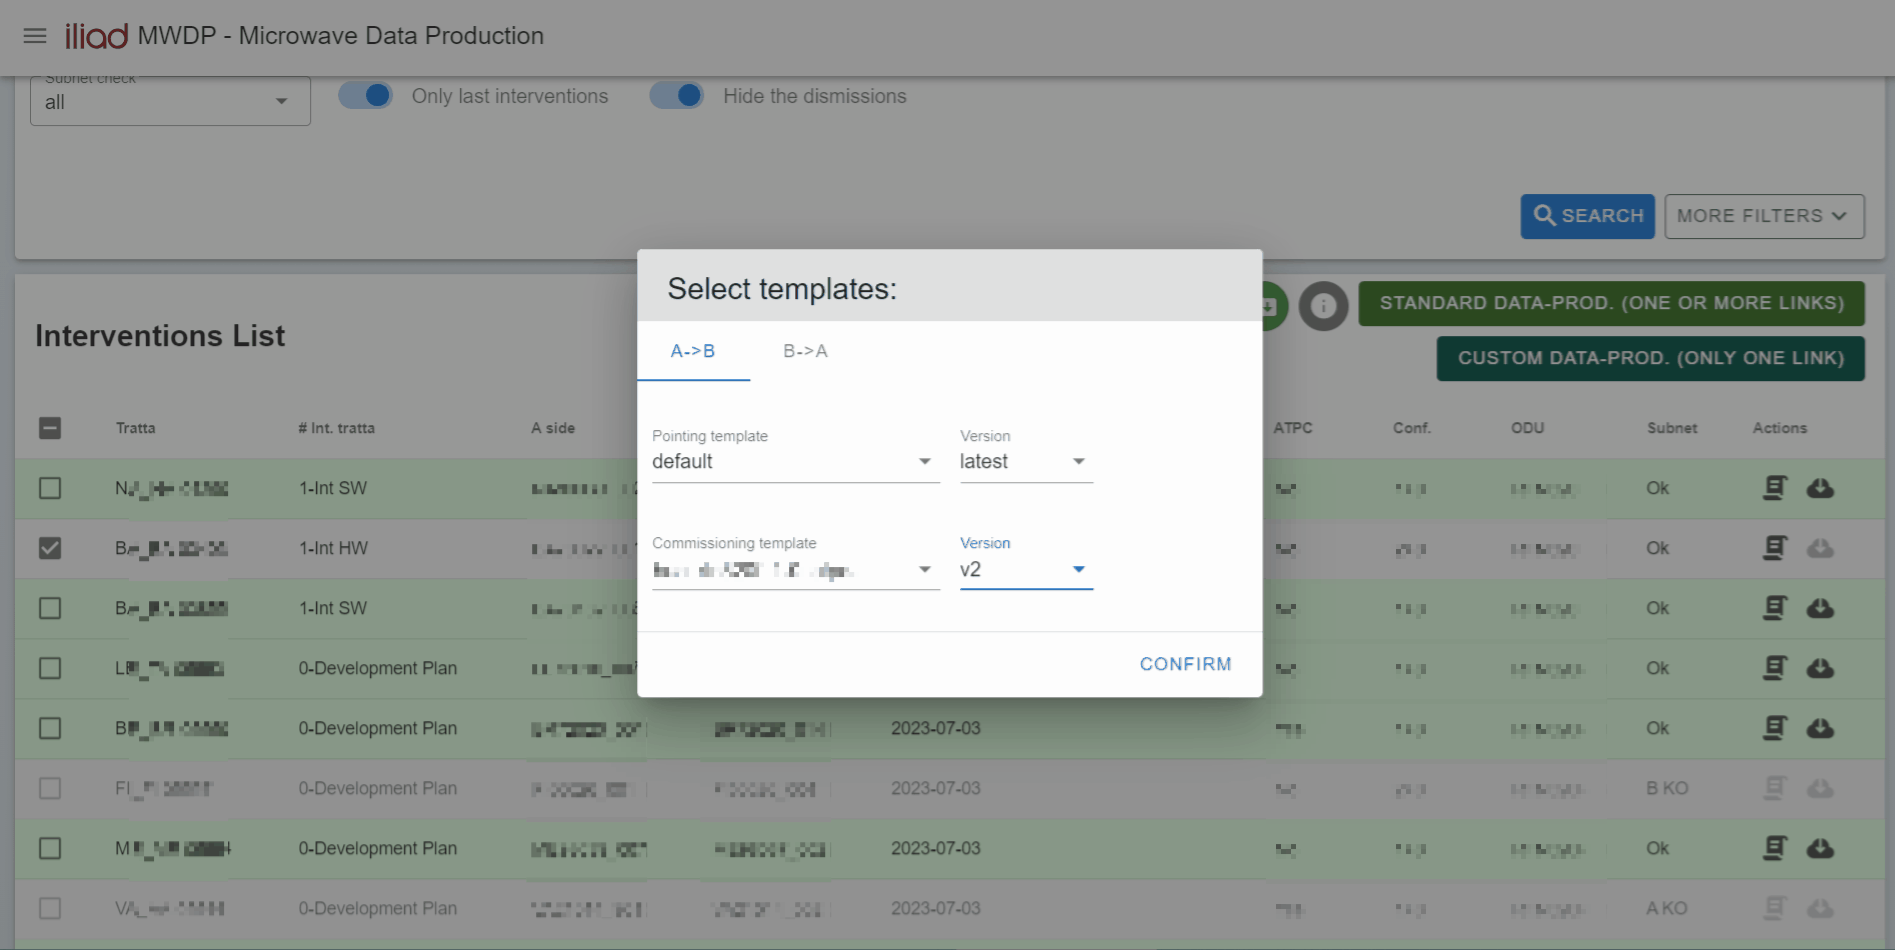Screen dimensions: 1895x950
Task: Click Subnet column header
Action: (1672, 428)
